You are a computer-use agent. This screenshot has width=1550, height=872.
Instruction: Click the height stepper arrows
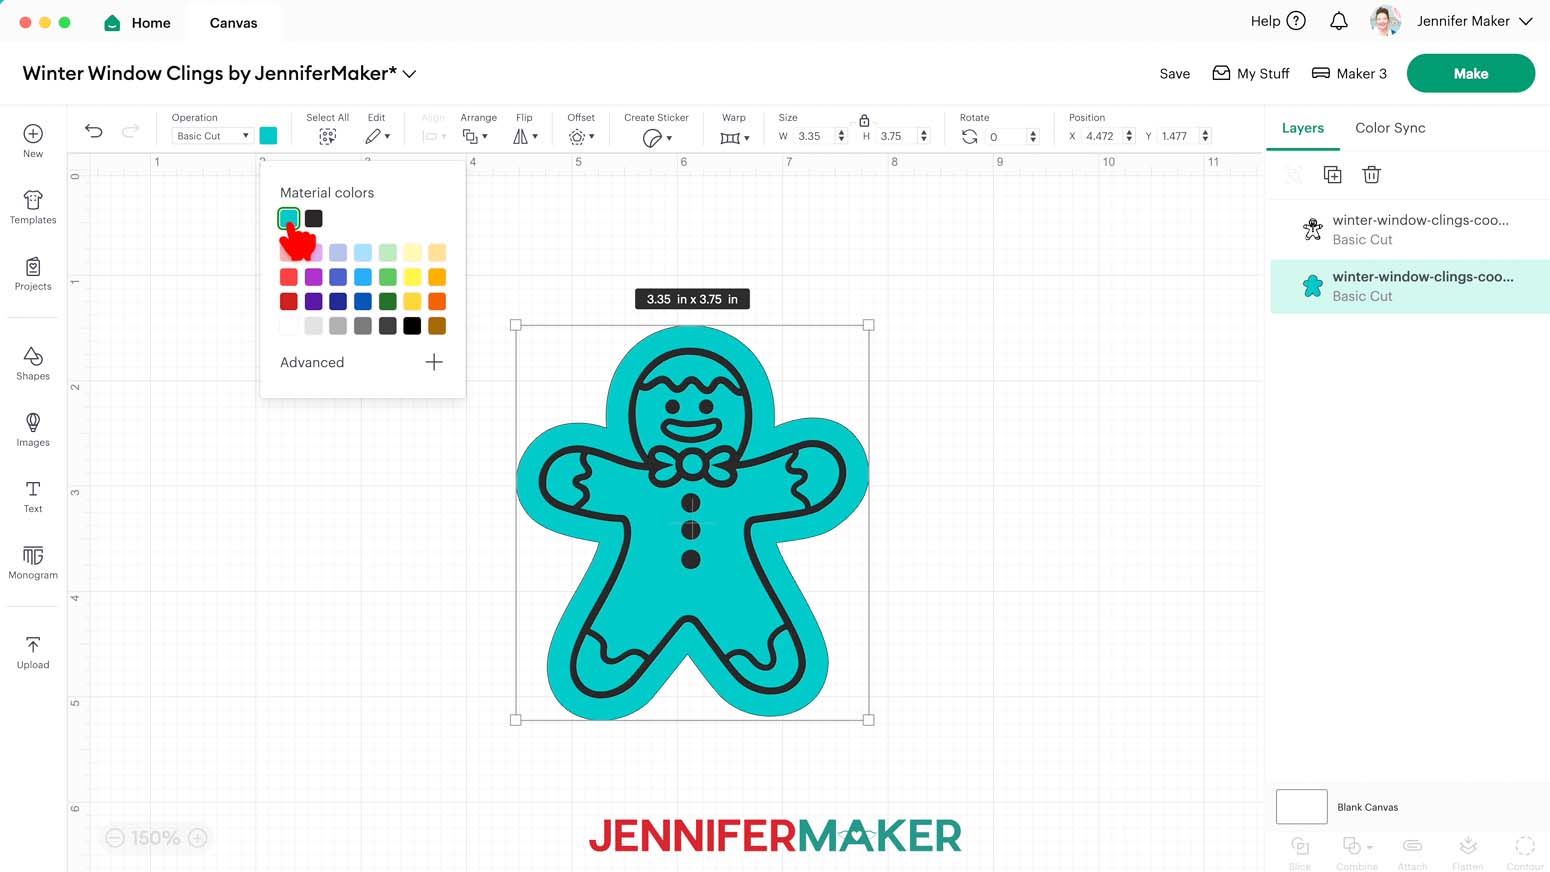pyautogui.click(x=923, y=136)
